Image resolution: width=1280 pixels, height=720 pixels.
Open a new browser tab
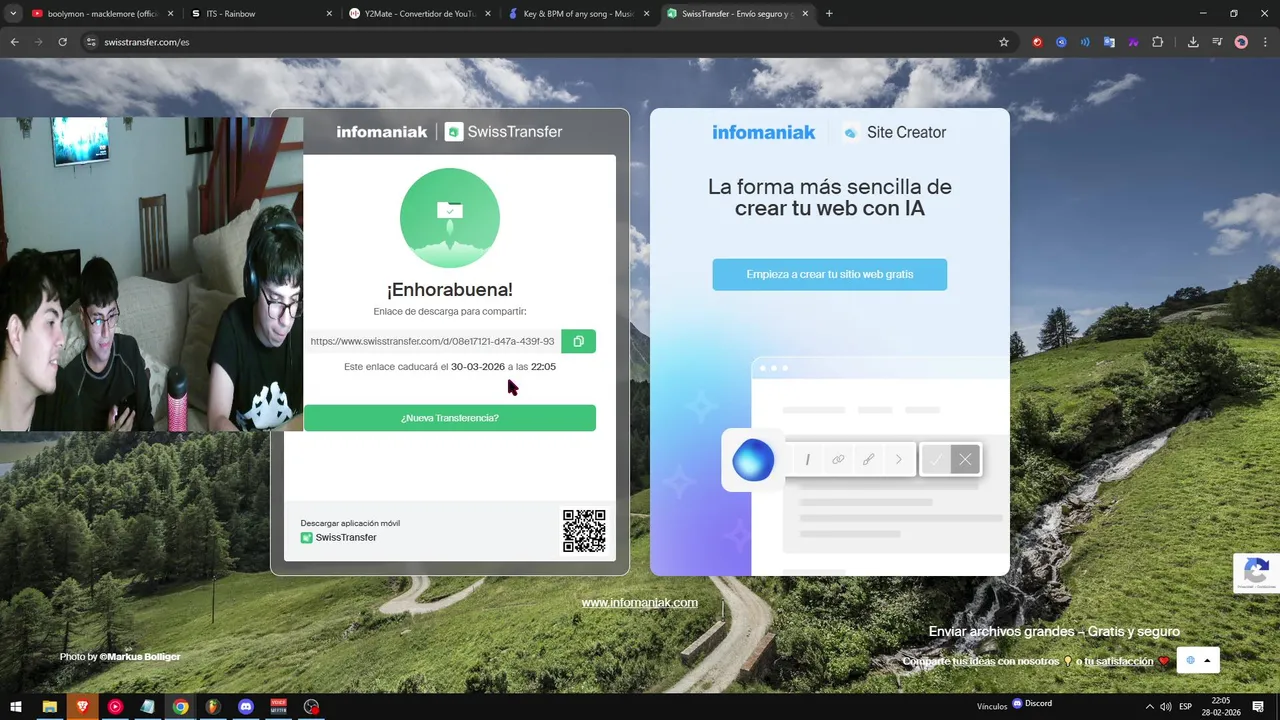tap(829, 14)
